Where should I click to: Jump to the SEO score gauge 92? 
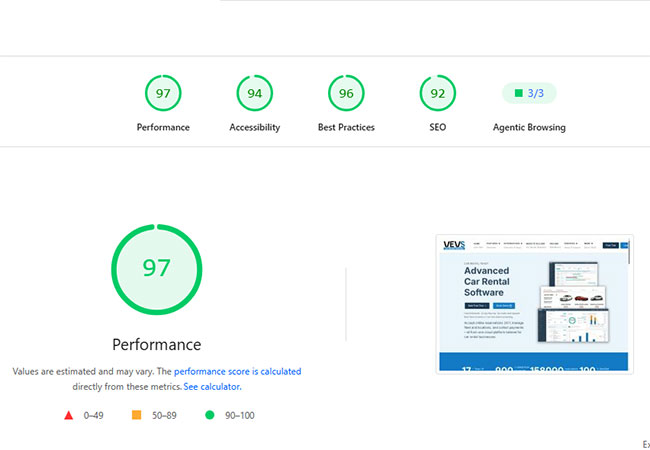(438, 93)
